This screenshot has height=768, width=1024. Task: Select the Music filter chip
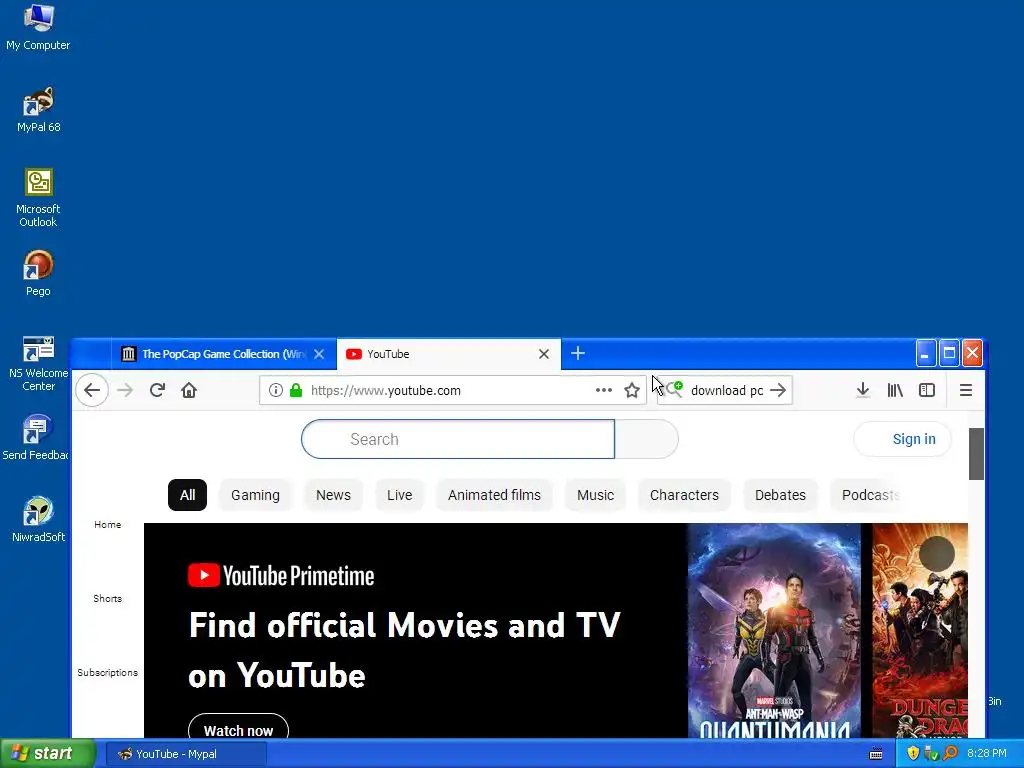[x=596, y=495]
